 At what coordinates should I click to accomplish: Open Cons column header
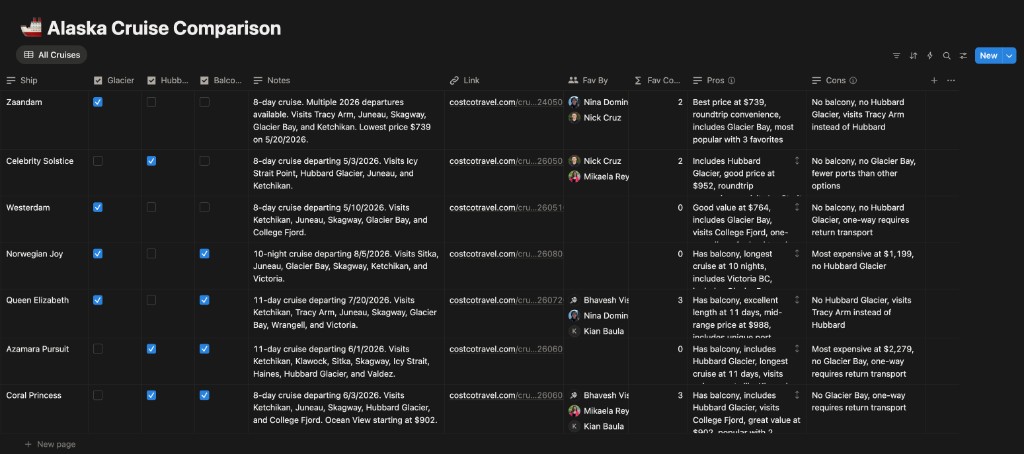tap(866, 80)
